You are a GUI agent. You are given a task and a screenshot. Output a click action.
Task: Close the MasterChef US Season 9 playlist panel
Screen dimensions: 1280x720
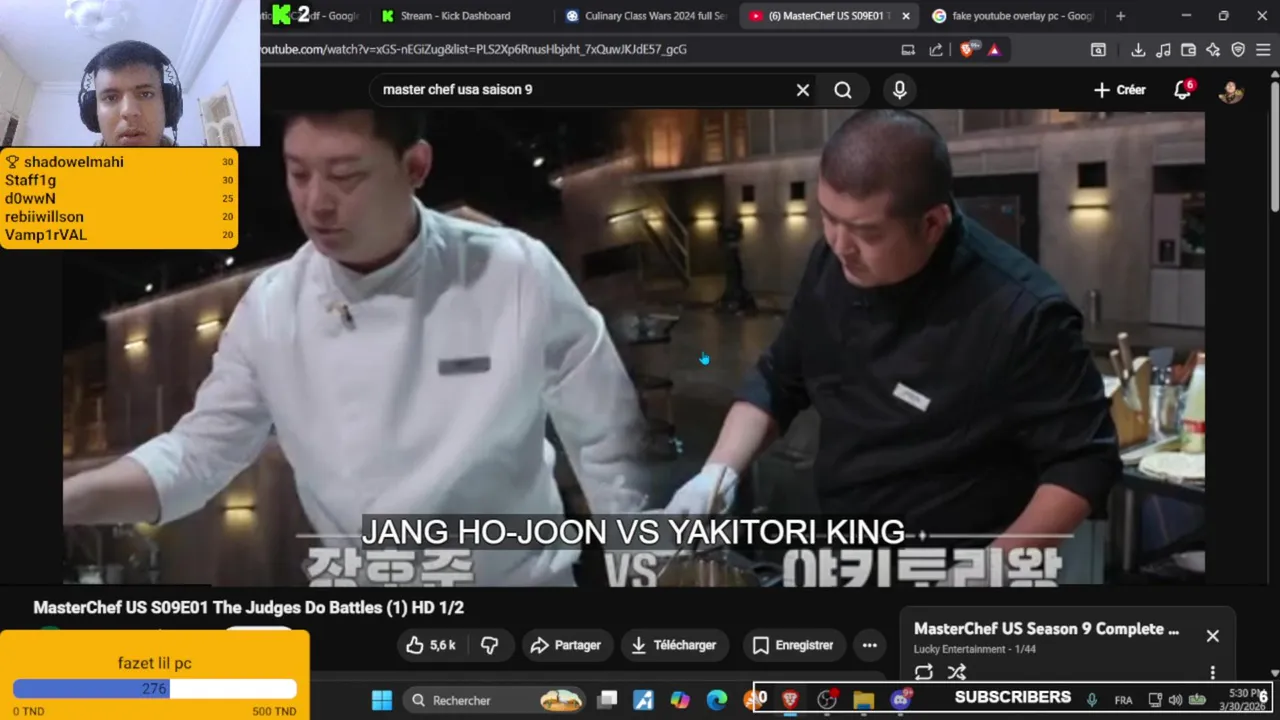point(1212,636)
